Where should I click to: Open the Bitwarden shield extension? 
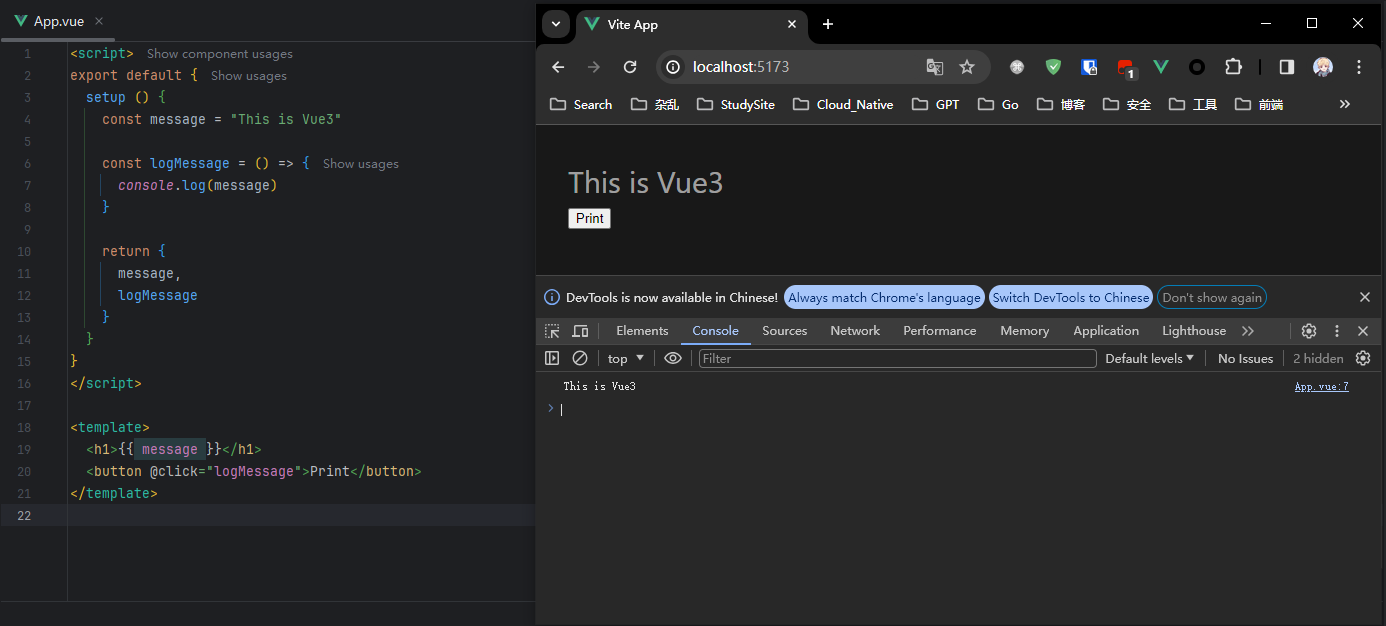(1089, 67)
